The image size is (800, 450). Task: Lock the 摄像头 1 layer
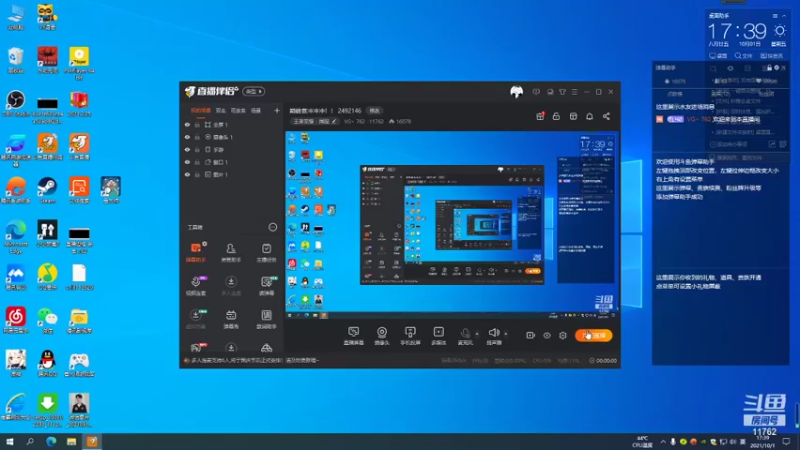(197, 137)
